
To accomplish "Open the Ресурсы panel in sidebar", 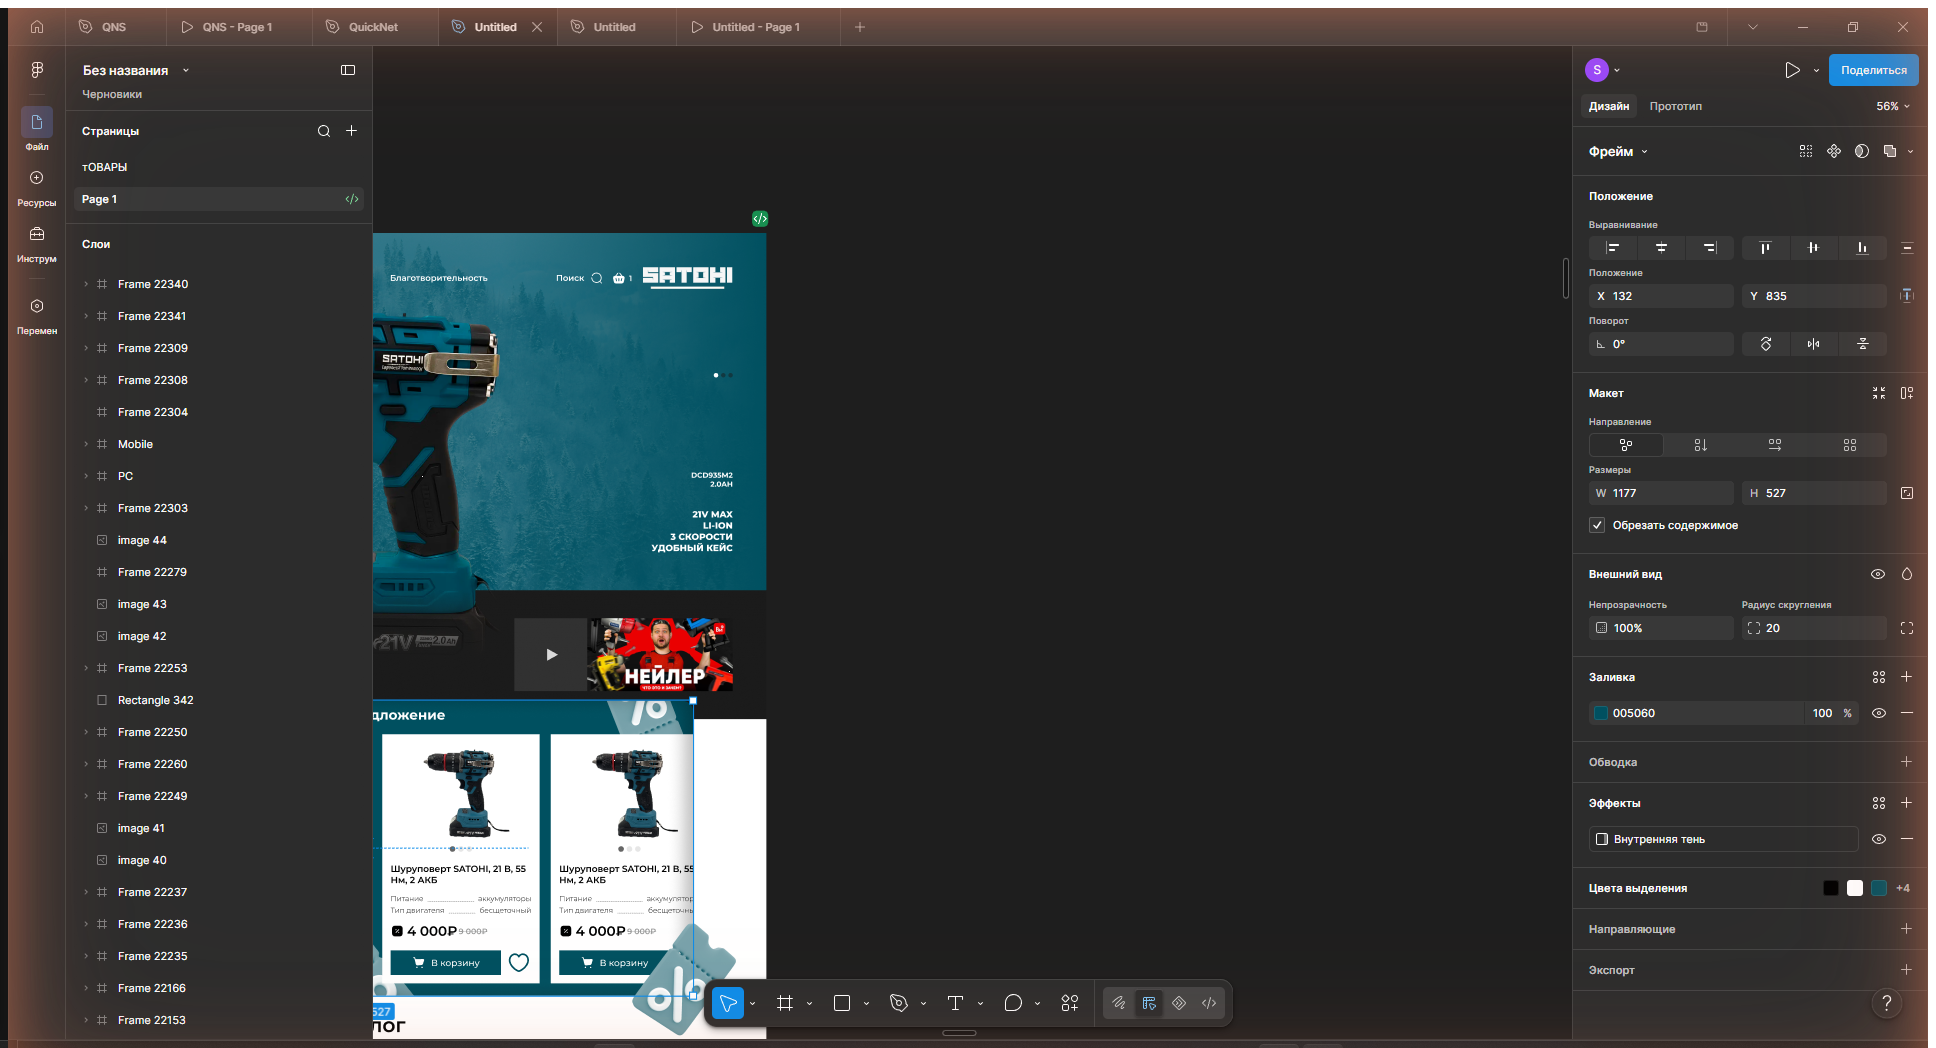I will (37, 188).
